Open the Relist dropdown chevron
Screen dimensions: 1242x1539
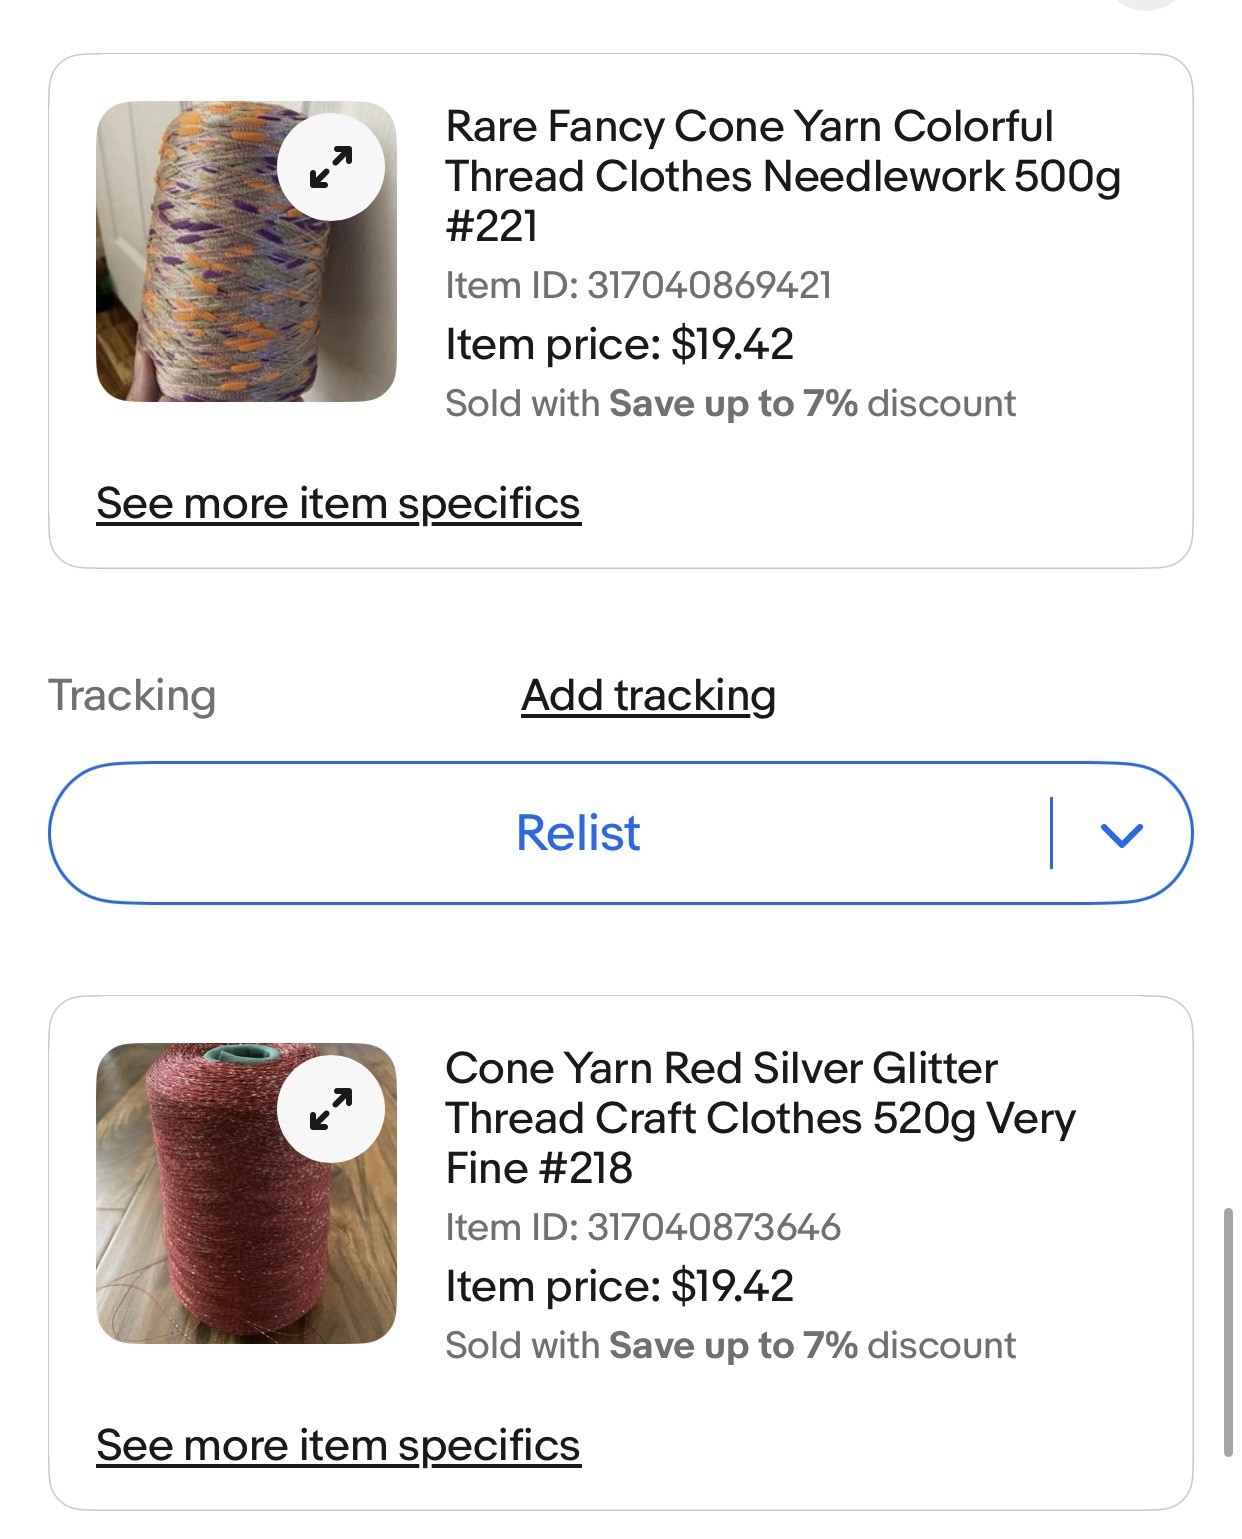click(1121, 834)
